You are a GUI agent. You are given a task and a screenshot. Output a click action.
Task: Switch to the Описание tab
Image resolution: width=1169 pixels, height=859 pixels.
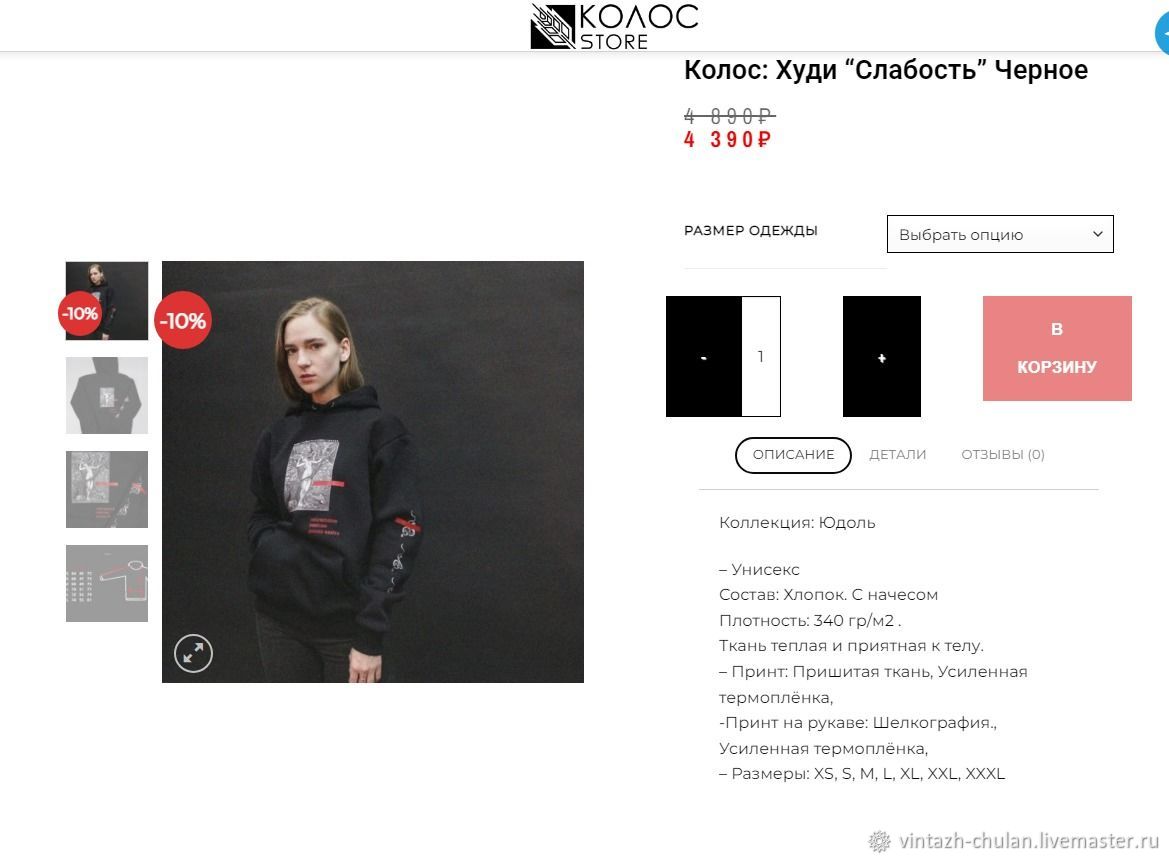(x=793, y=455)
